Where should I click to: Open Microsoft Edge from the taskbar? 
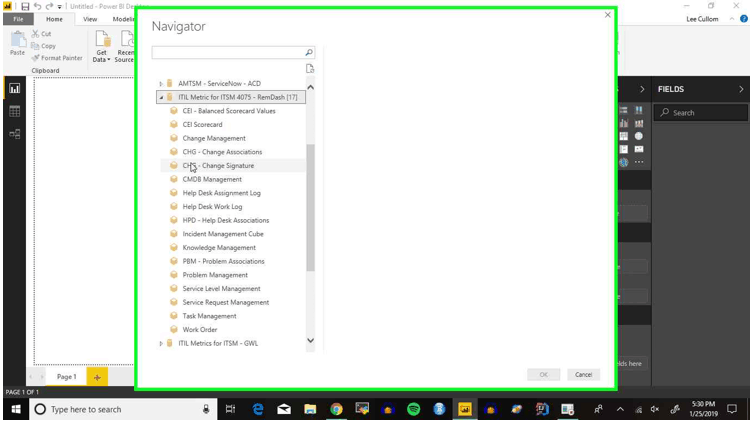tap(258, 409)
